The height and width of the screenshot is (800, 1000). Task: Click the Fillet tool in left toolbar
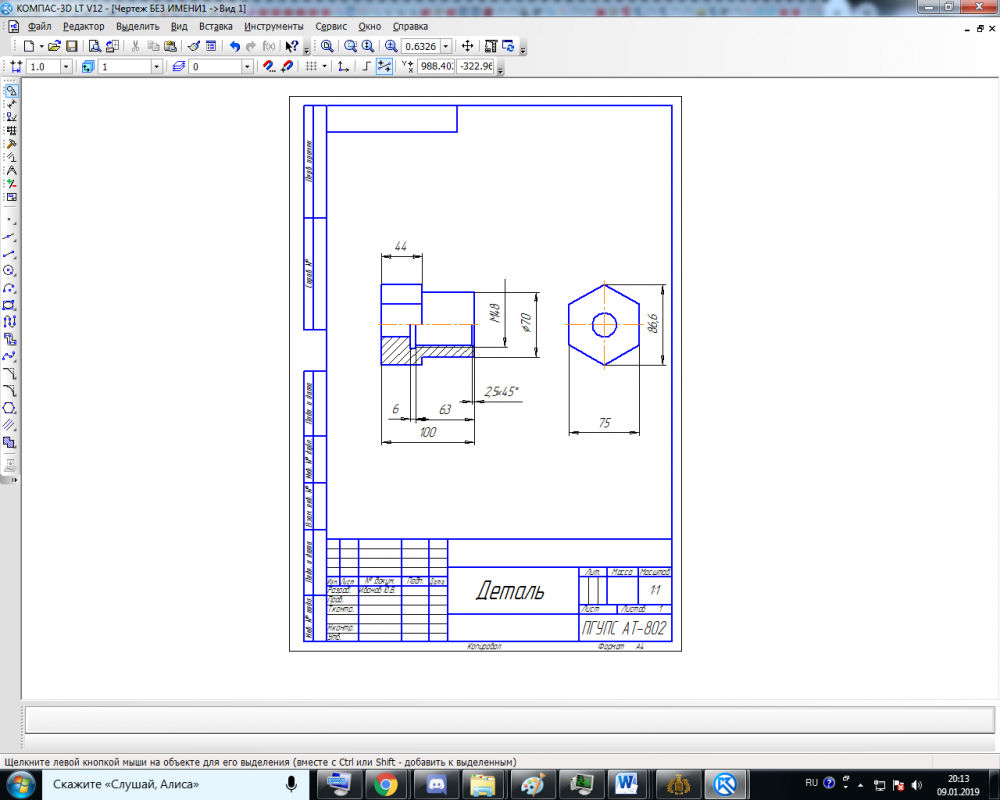pyautogui.click(x=9, y=390)
